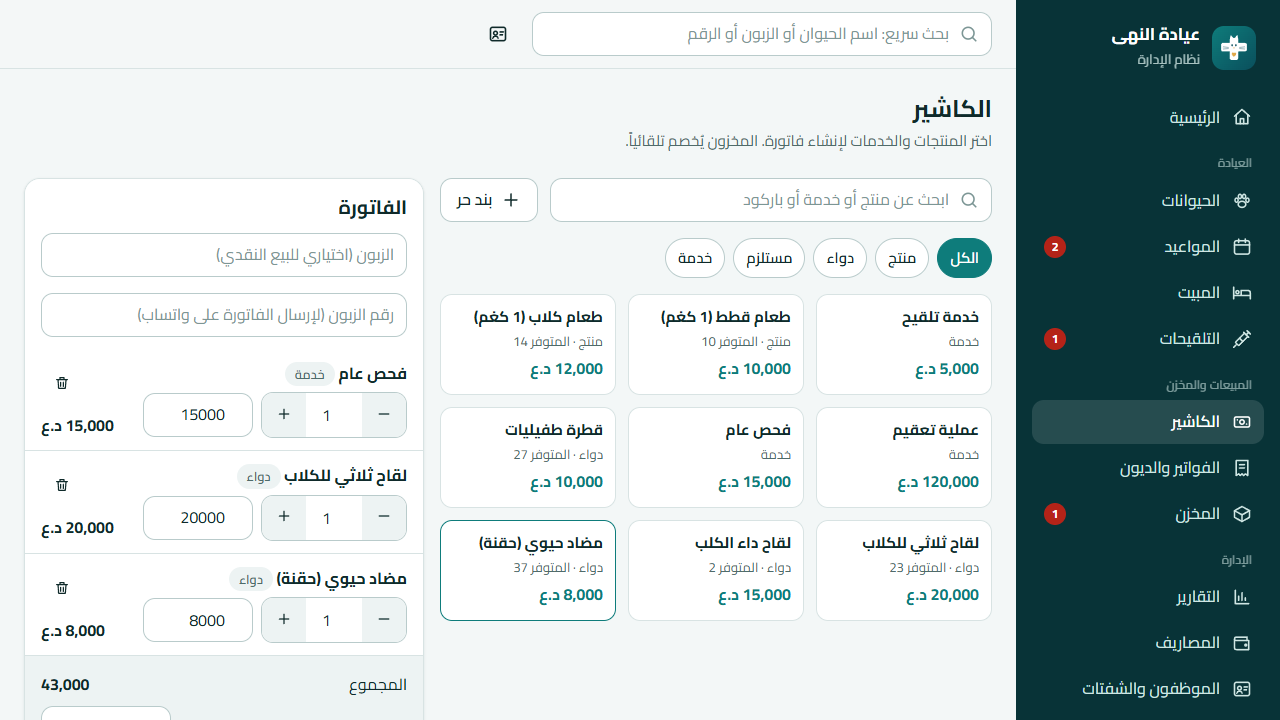
Task: Open المخزن inventory page
Action: [x=1148, y=514]
